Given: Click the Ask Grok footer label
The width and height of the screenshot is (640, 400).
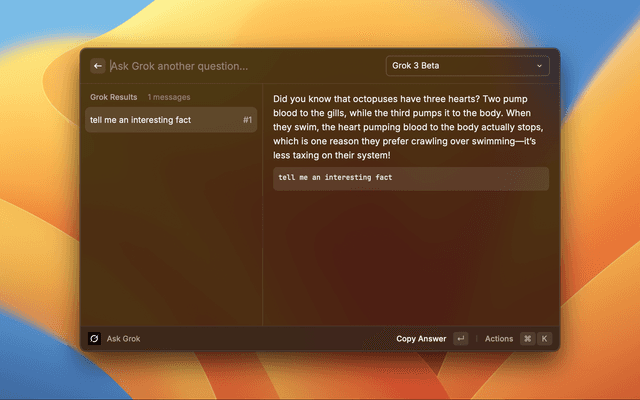Looking at the screenshot, I should [x=123, y=339].
